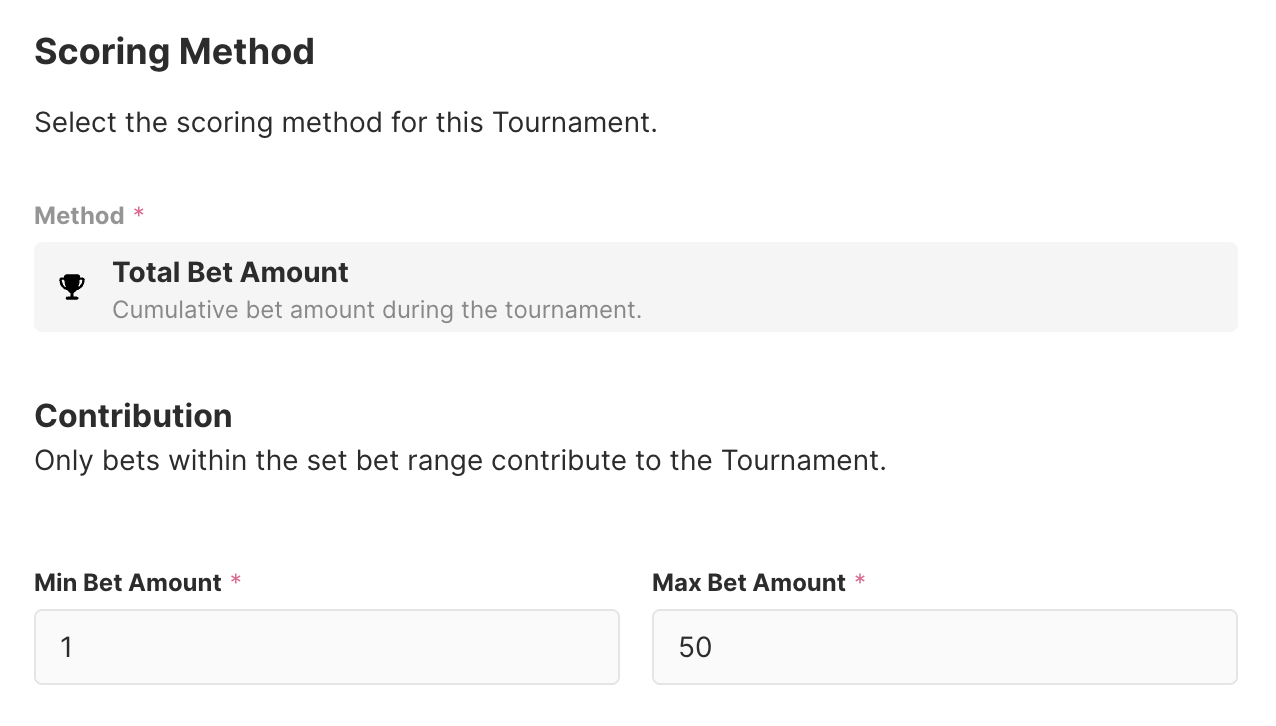Image resolution: width=1276 pixels, height=726 pixels.
Task: Select the 'Total Bet Amount' option title
Action: click(230, 272)
